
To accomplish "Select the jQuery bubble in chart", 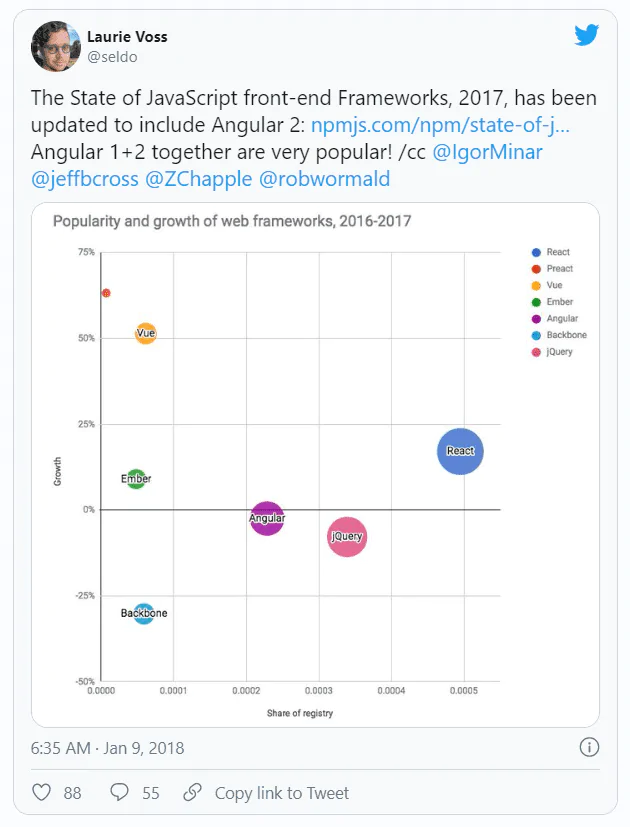I will pos(347,536).
